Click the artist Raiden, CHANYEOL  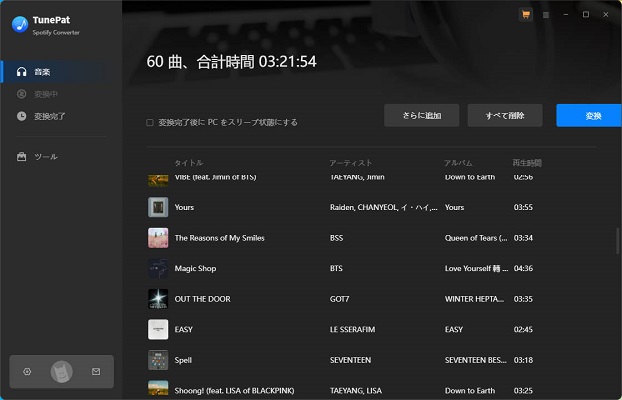383,207
